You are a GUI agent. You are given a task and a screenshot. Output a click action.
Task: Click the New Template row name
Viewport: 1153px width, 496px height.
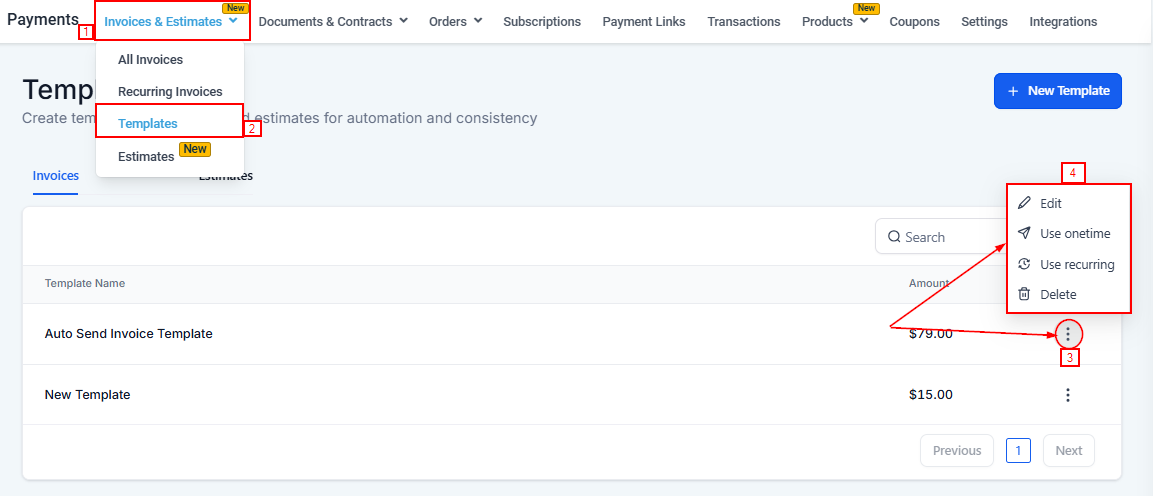pyautogui.click(x=88, y=395)
